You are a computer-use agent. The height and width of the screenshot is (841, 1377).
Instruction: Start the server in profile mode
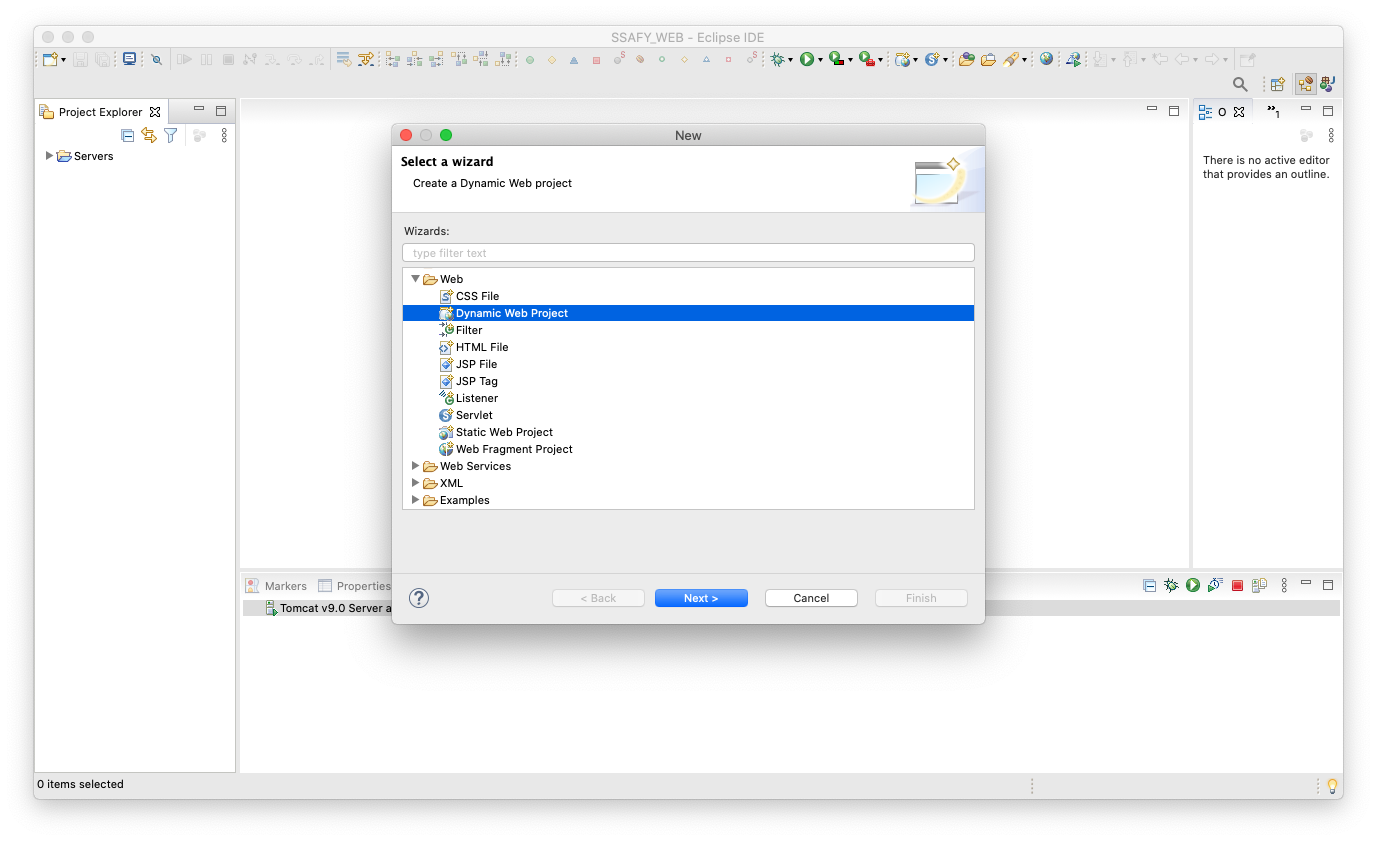pyautogui.click(x=1215, y=585)
